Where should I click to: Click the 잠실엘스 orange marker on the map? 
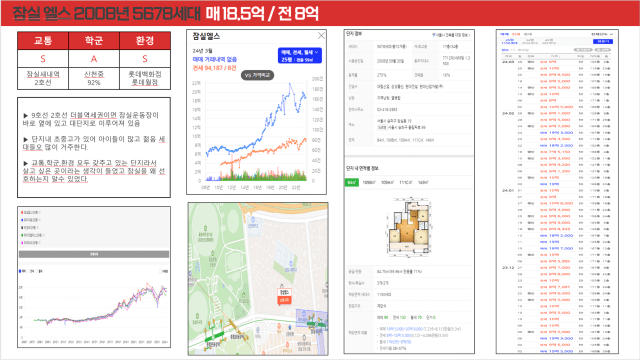(284, 296)
